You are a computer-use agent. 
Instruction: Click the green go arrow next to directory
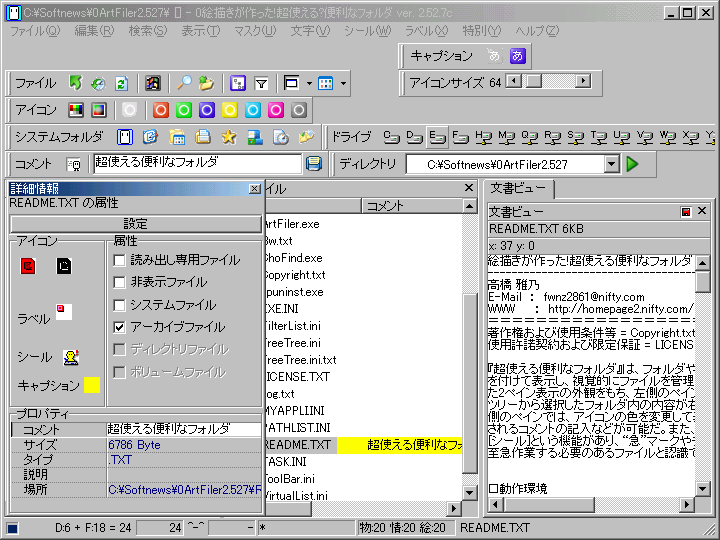[632, 164]
